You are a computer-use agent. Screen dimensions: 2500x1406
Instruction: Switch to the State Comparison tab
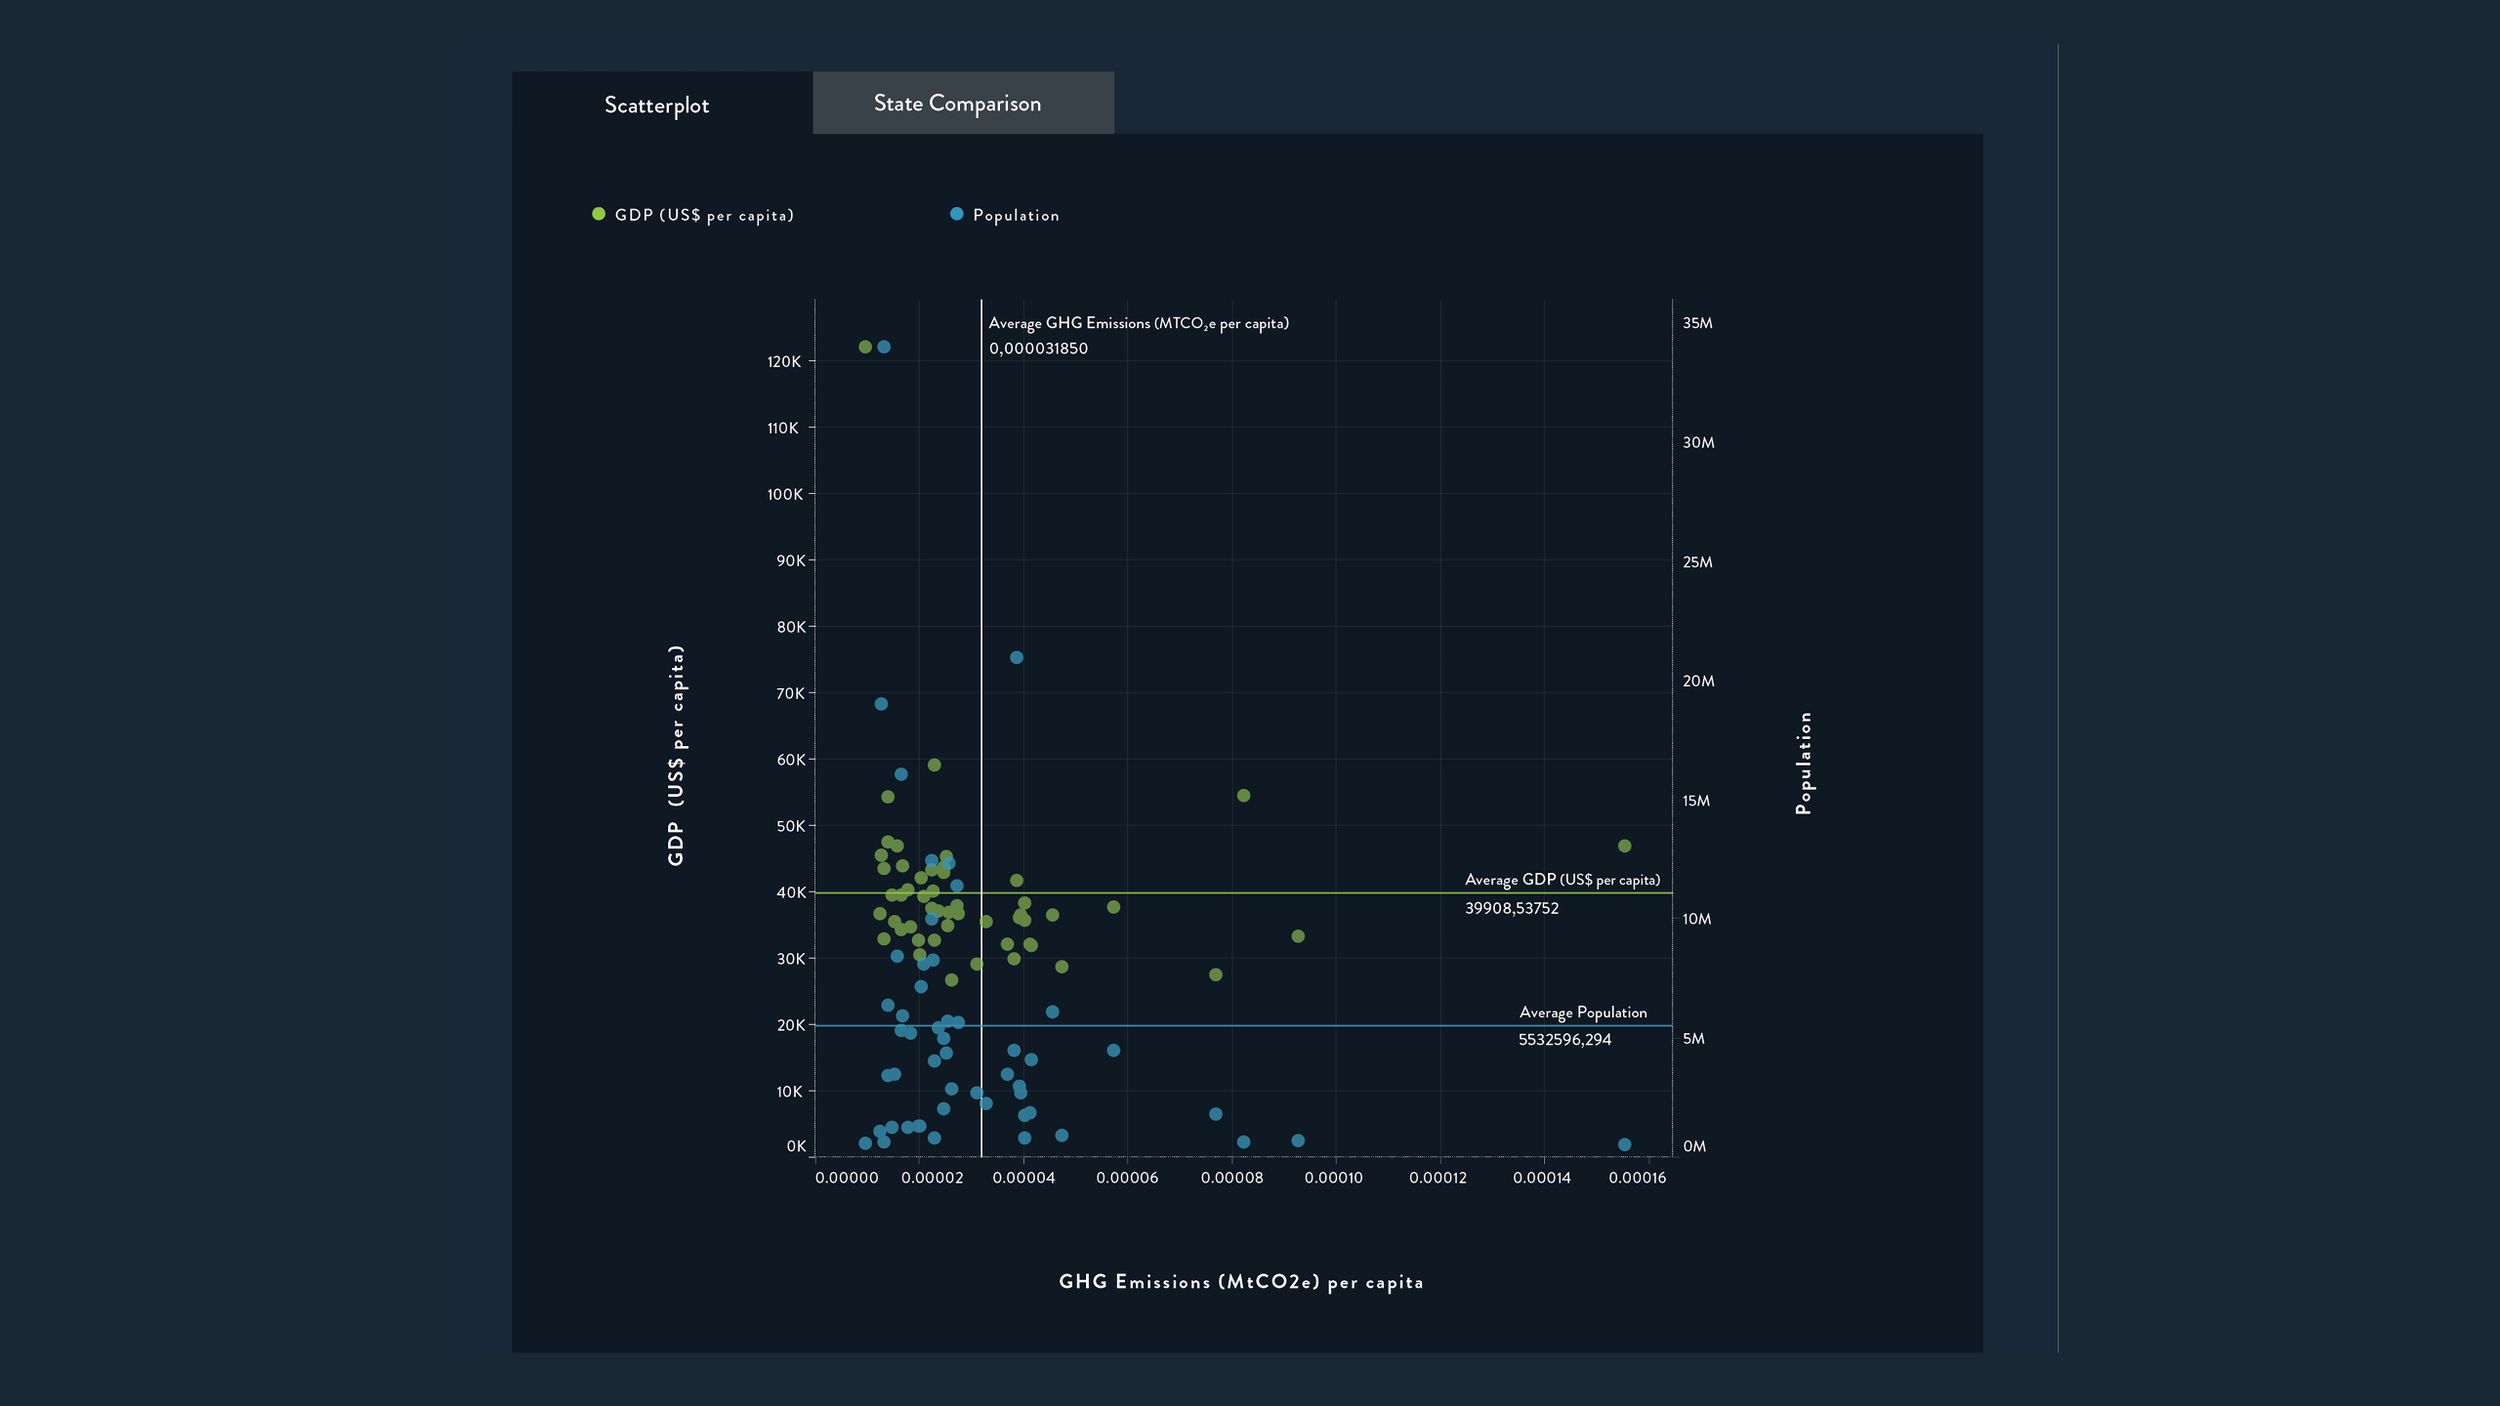(963, 103)
